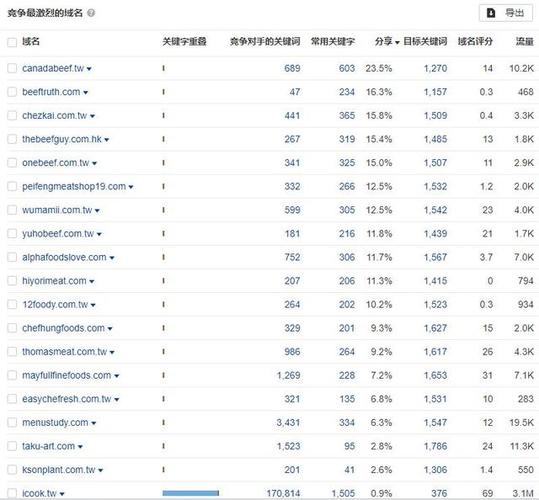Open the taku-art.com domain link
The height and width of the screenshot is (500, 539).
click(x=48, y=446)
